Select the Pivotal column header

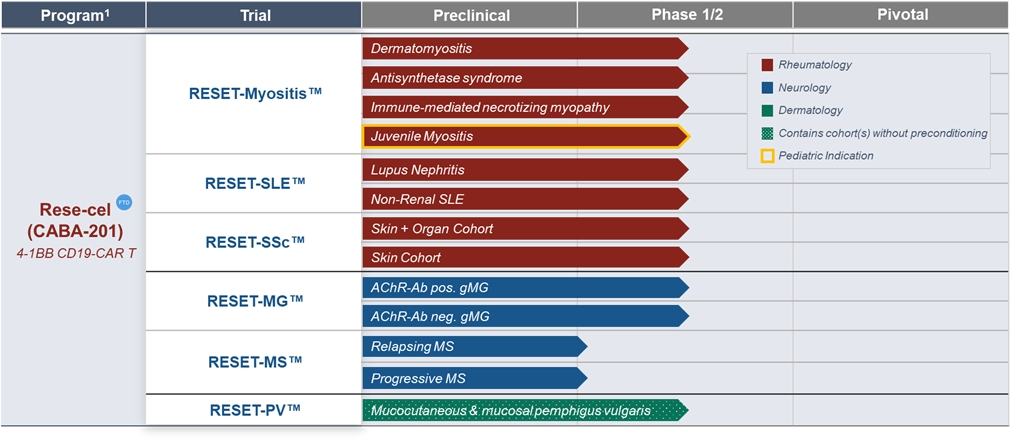901,15
